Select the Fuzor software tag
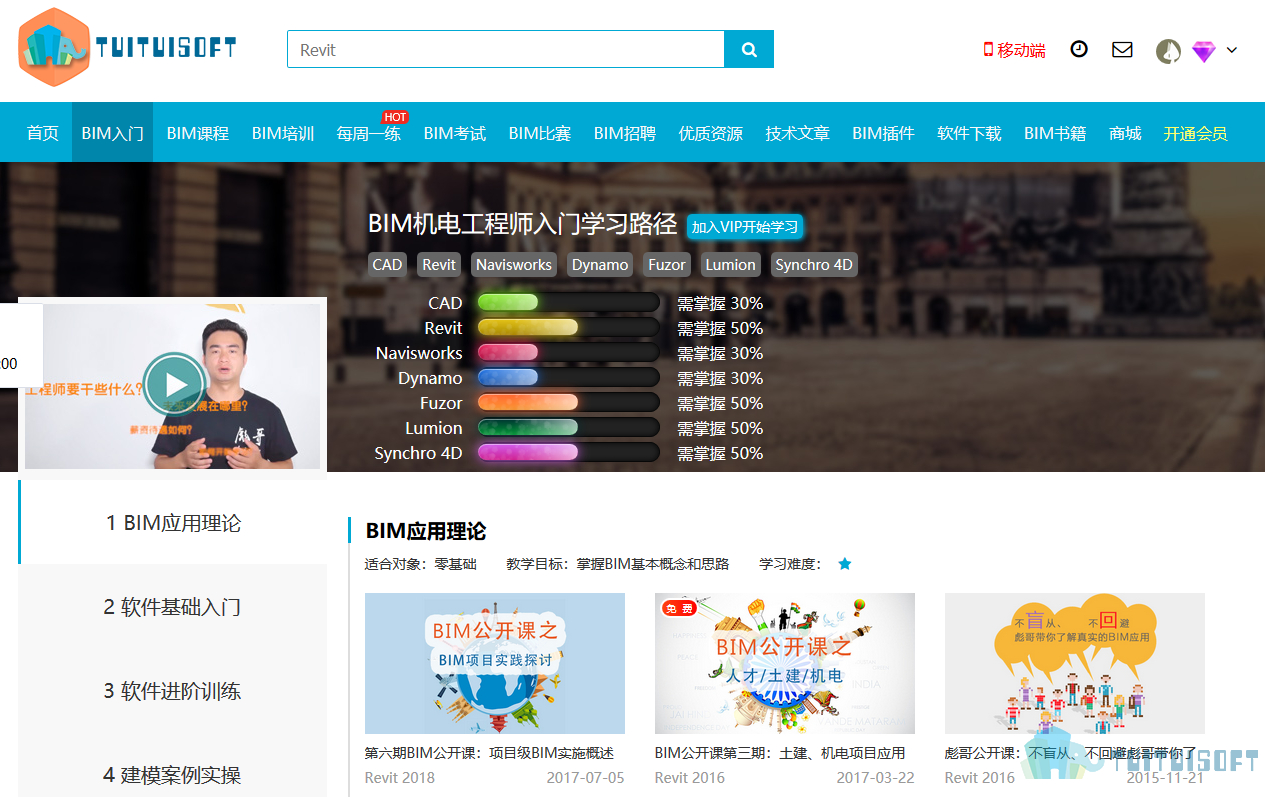This screenshot has width=1265, height=797. coord(667,265)
